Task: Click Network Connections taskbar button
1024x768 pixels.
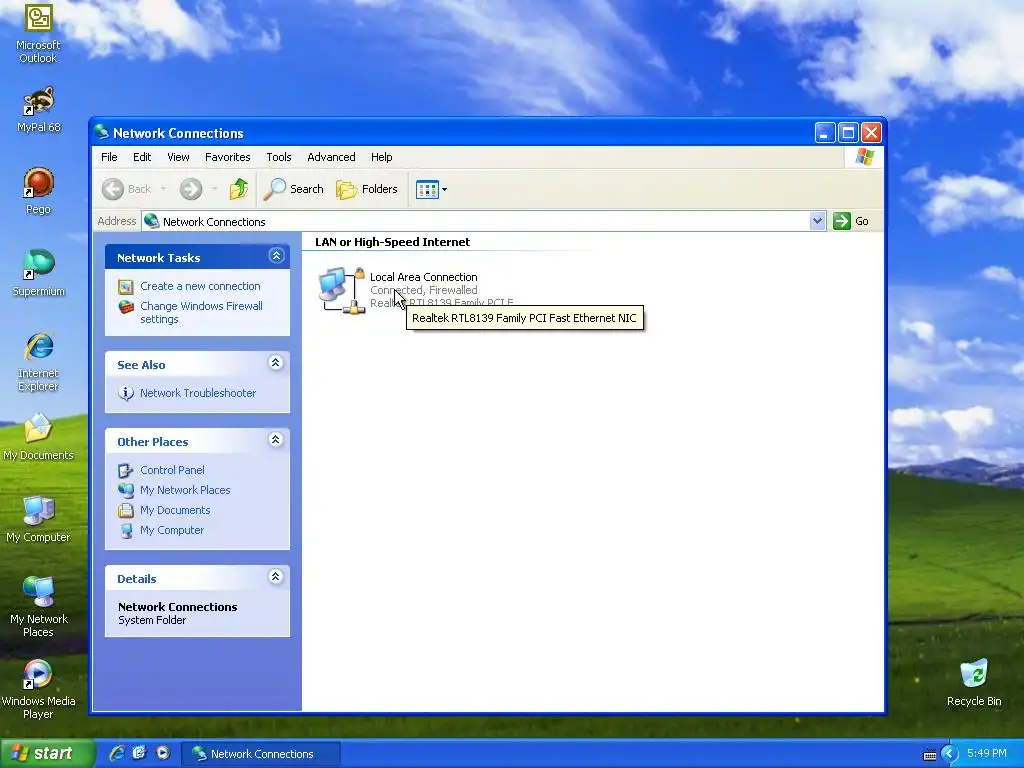Action: coord(261,754)
